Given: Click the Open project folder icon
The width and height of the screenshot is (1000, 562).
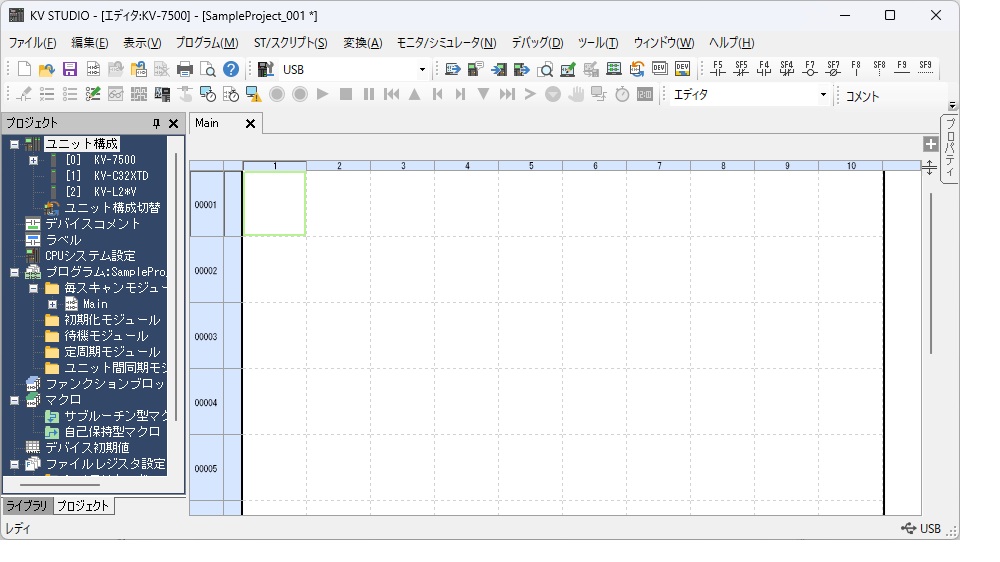Looking at the screenshot, I should click(x=46, y=69).
